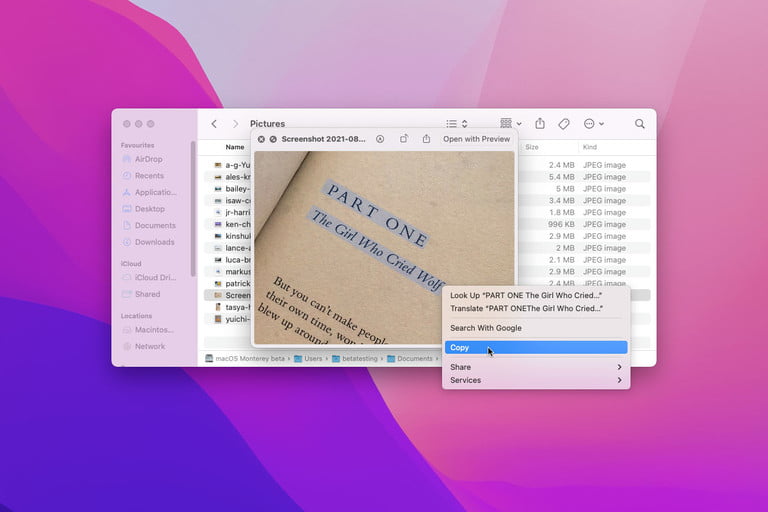Click the Finder toolbar Share icon

point(540,123)
